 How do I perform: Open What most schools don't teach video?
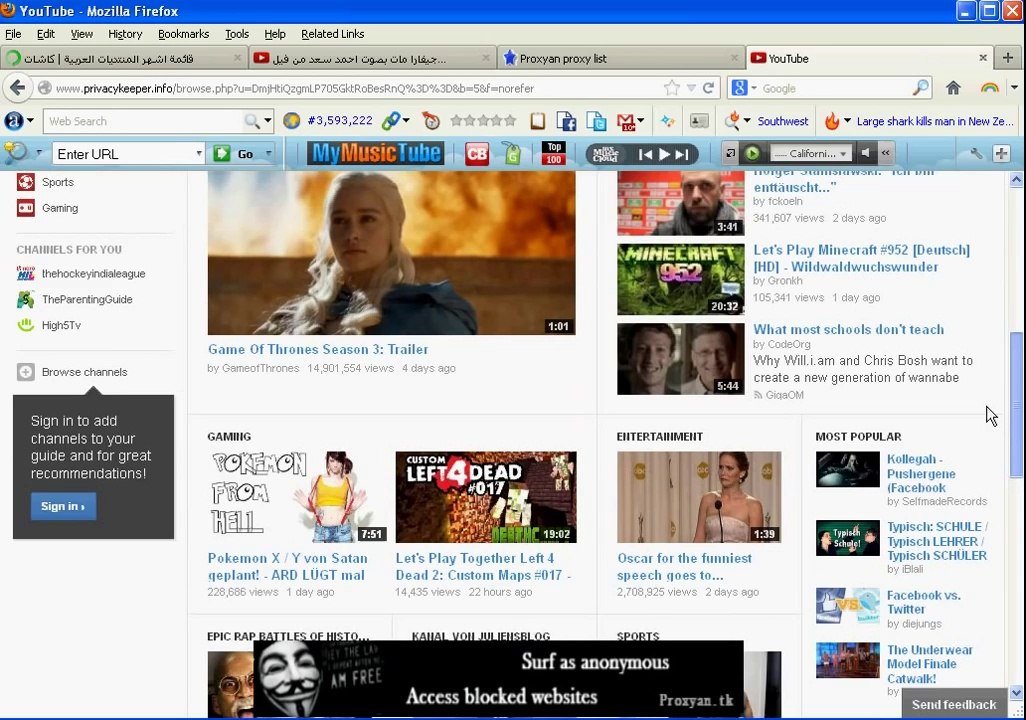848,329
